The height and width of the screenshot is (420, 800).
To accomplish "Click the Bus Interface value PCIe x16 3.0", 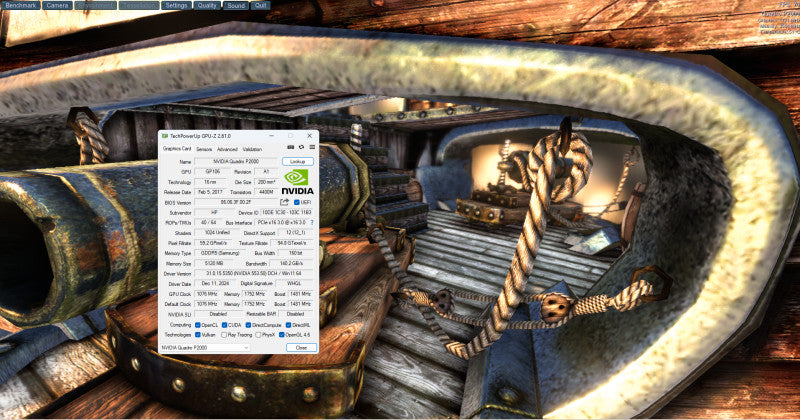I will tap(282, 223).
